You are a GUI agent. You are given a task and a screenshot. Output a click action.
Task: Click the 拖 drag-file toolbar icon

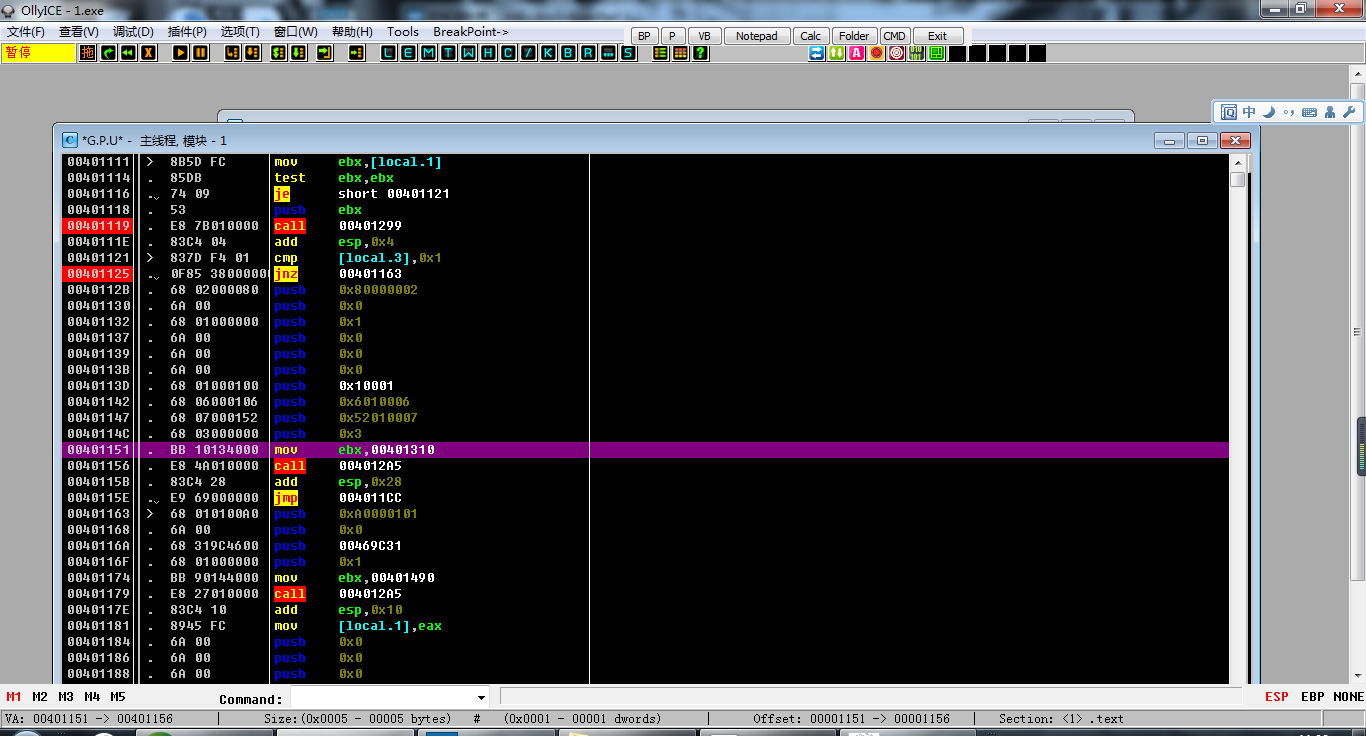(x=88, y=53)
